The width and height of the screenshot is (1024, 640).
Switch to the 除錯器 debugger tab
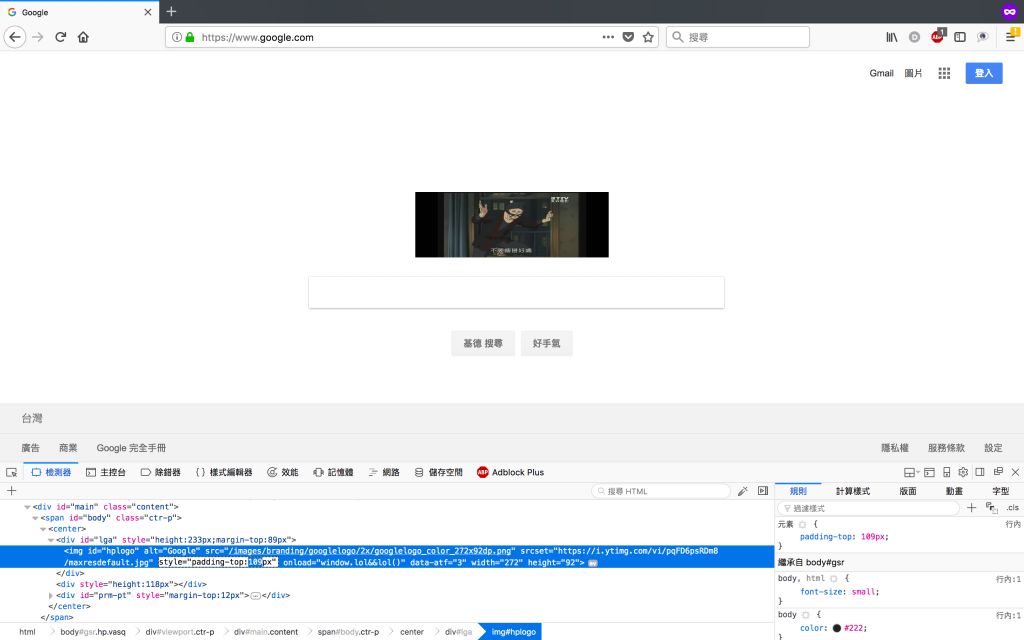(x=161, y=472)
